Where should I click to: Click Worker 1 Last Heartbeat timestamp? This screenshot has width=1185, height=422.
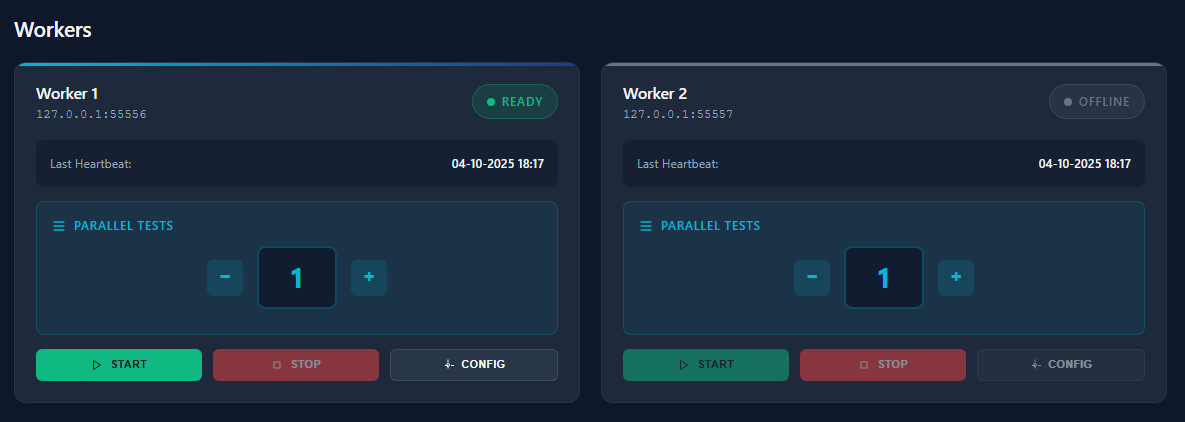pyautogui.click(x=497, y=163)
